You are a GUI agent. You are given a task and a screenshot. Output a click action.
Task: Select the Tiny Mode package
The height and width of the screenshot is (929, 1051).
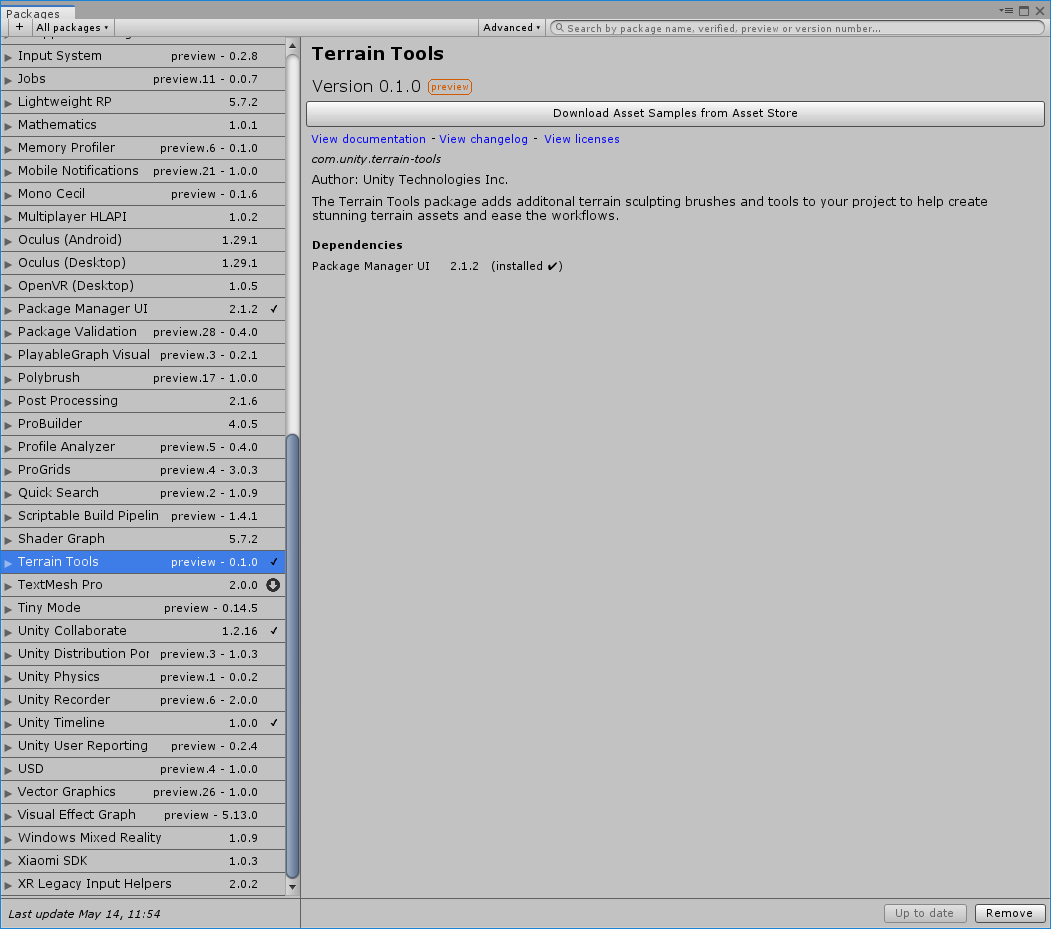(x=143, y=608)
